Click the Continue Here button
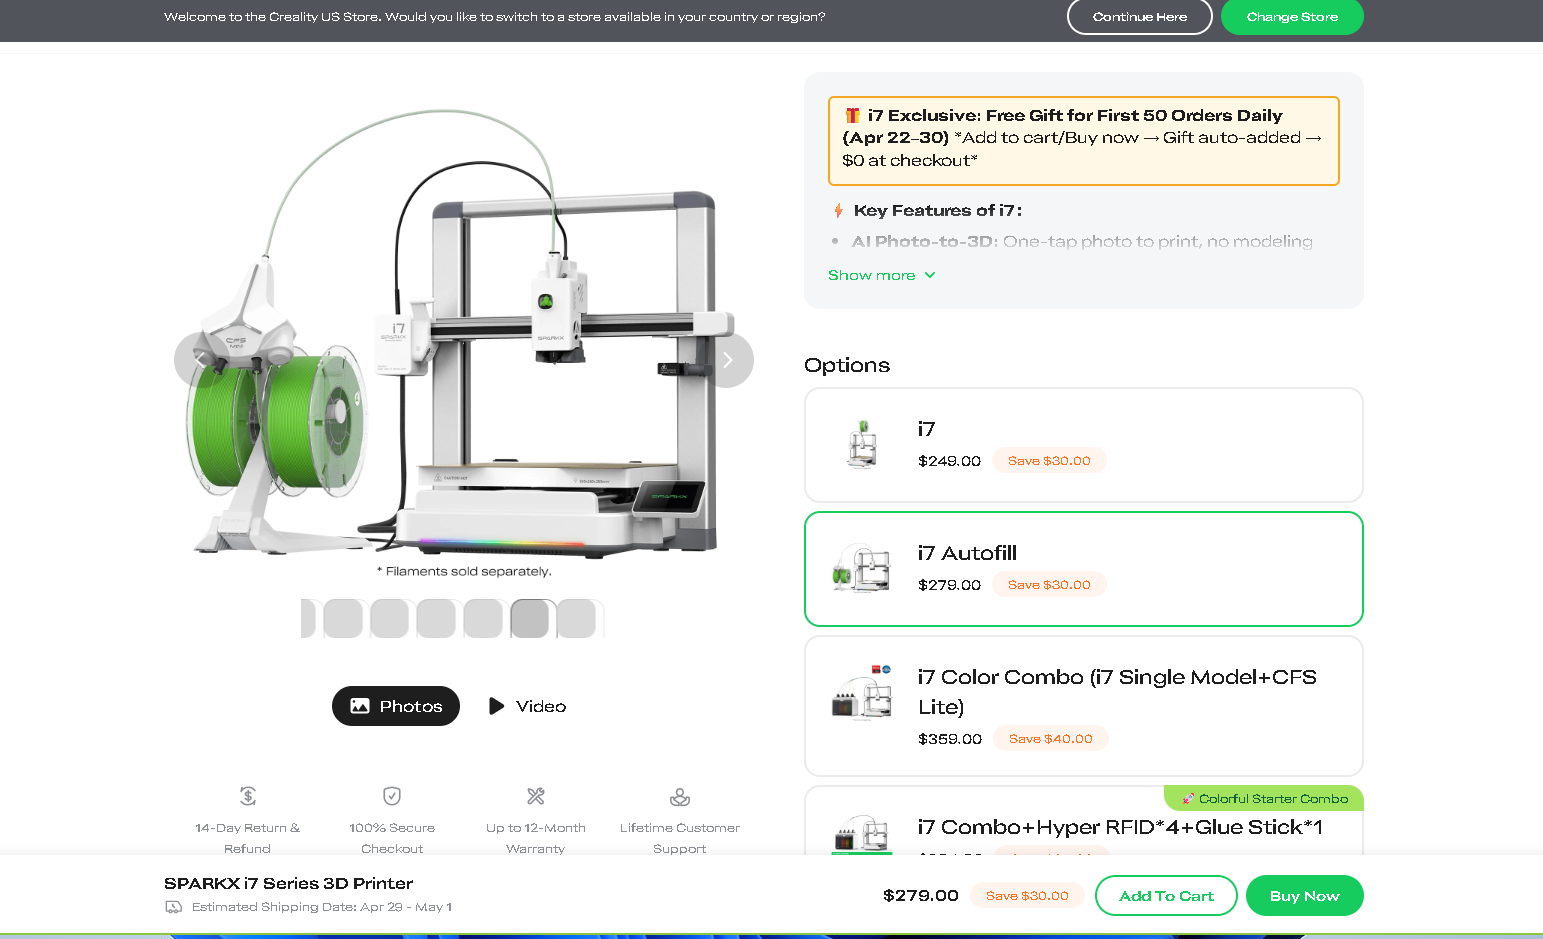This screenshot has height=939, width=1543. [x=1140, y=17]
